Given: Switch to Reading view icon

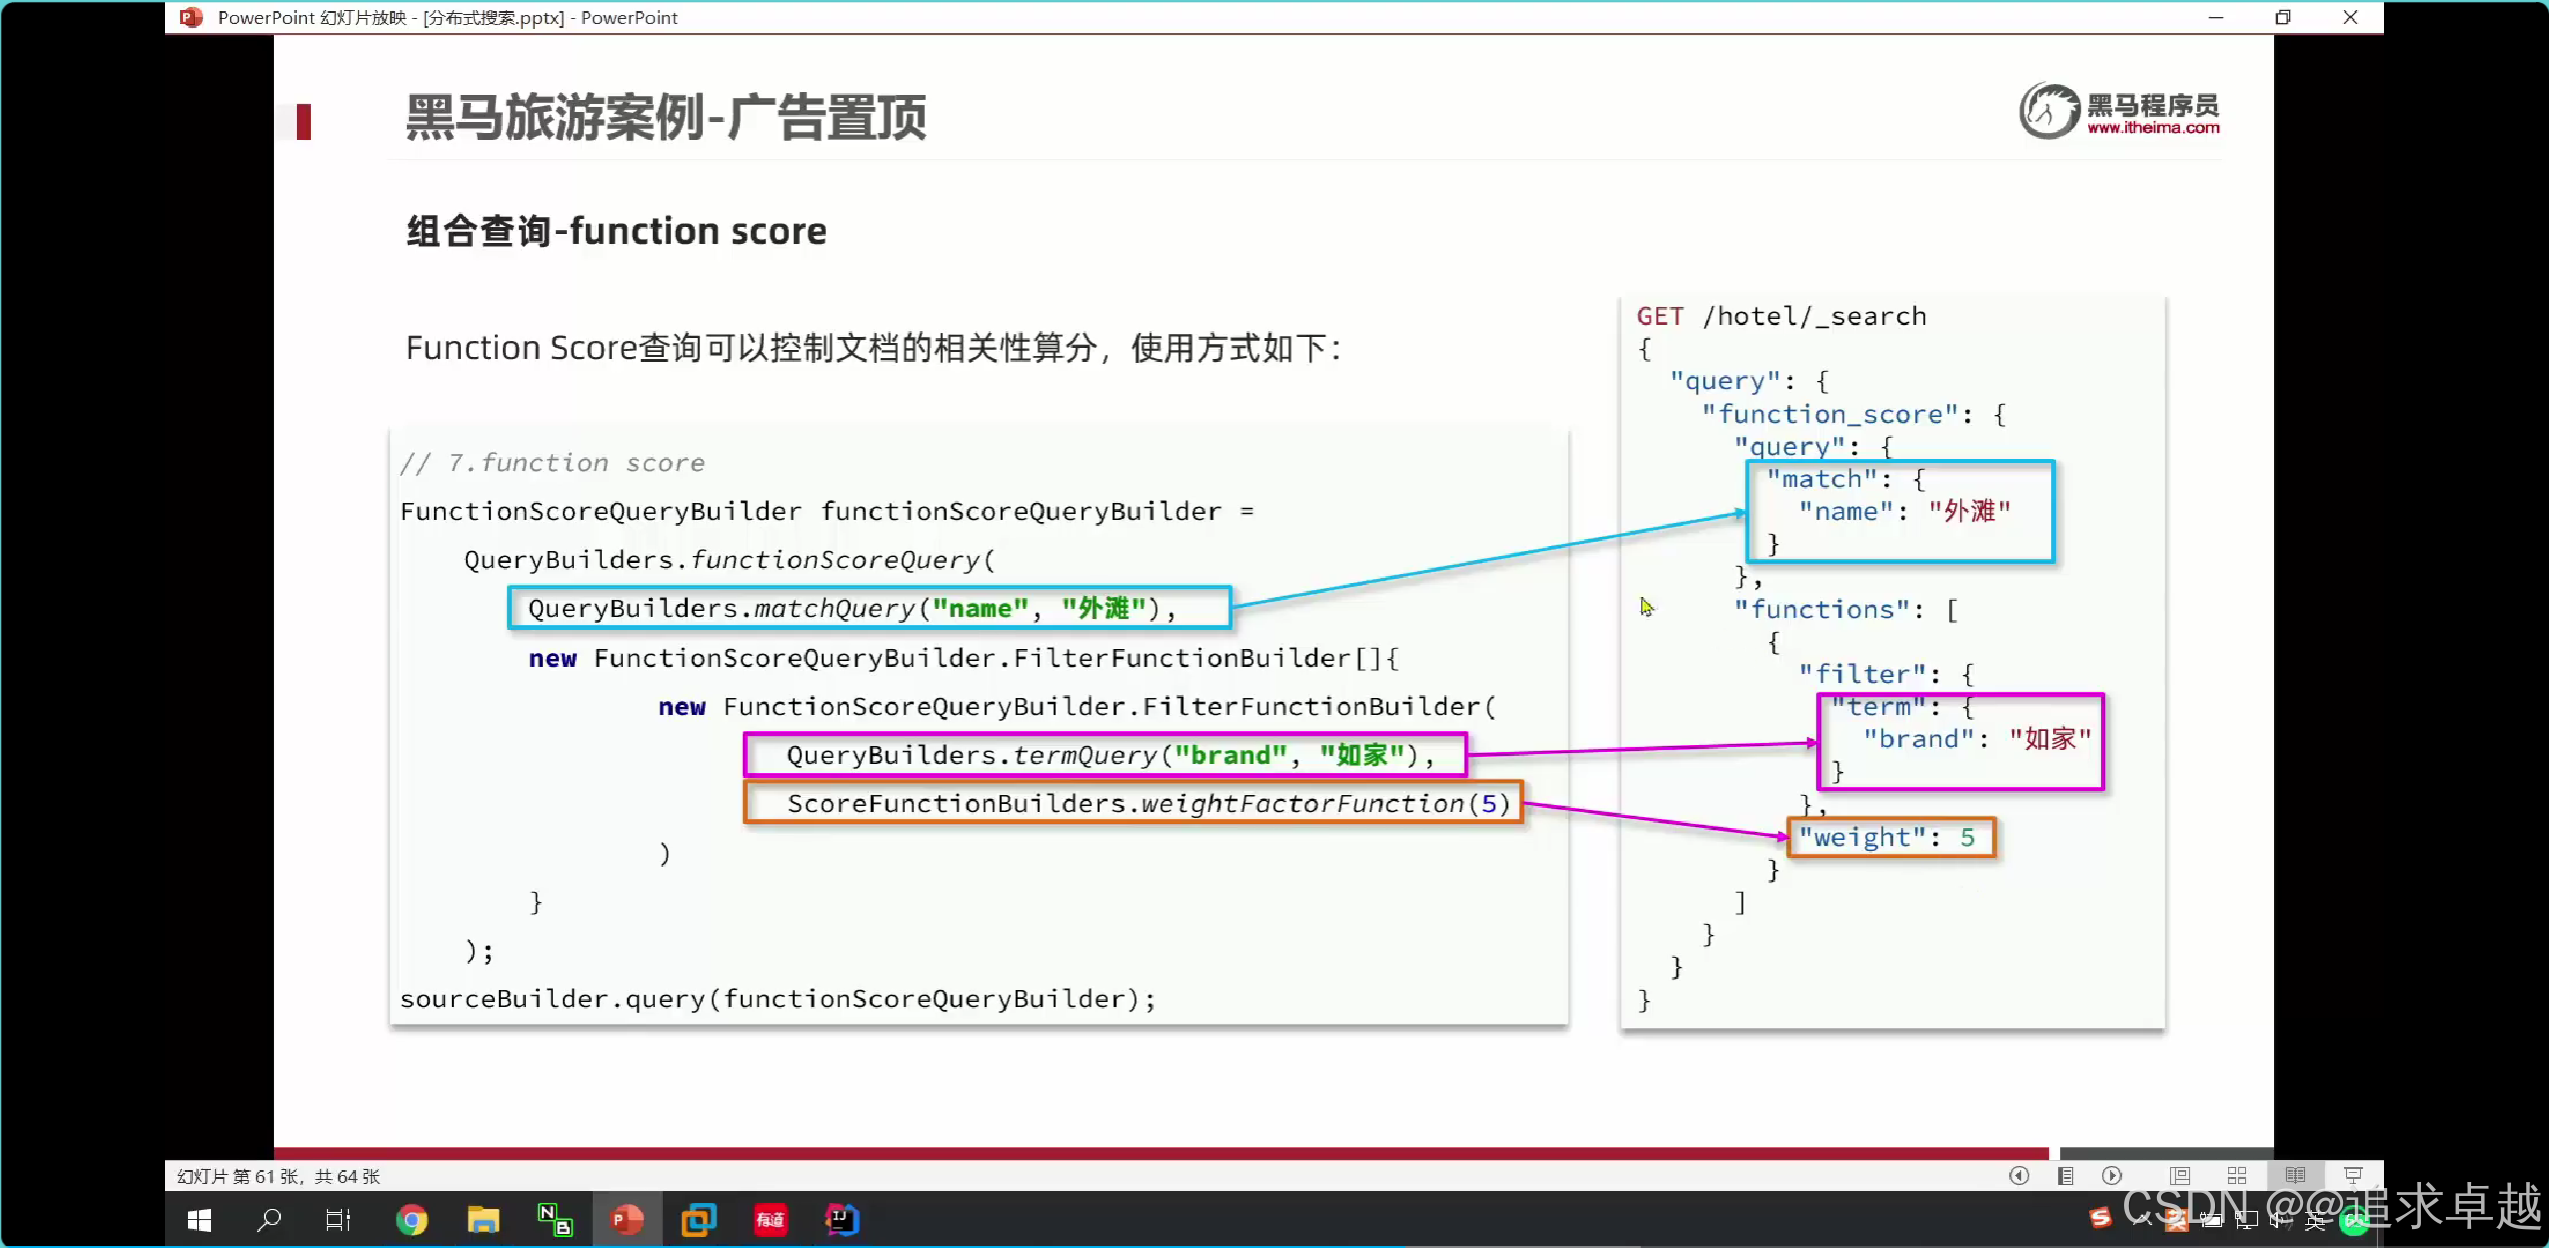Looking at the screenshot, I should click(x=2295, y=1176).
